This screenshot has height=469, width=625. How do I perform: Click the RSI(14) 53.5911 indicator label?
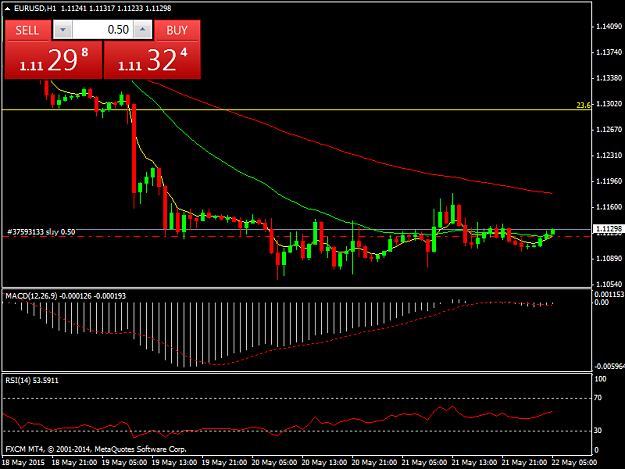32,381
